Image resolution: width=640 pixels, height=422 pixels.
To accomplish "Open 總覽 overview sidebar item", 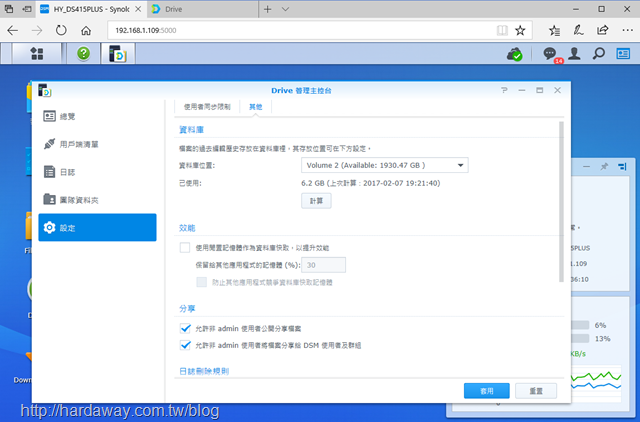I will pyautogui.click(x=98, y=116).
